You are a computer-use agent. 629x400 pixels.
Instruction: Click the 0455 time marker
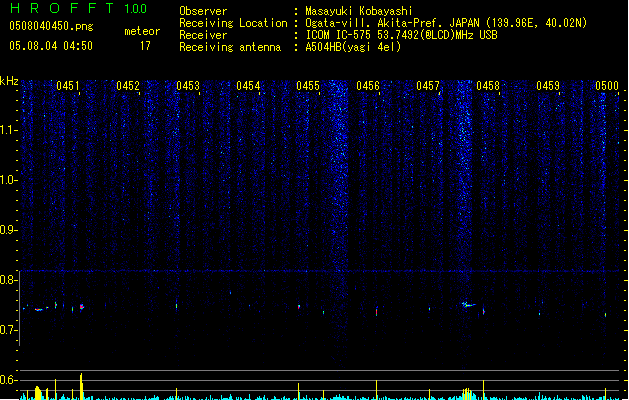pos(308,85)
